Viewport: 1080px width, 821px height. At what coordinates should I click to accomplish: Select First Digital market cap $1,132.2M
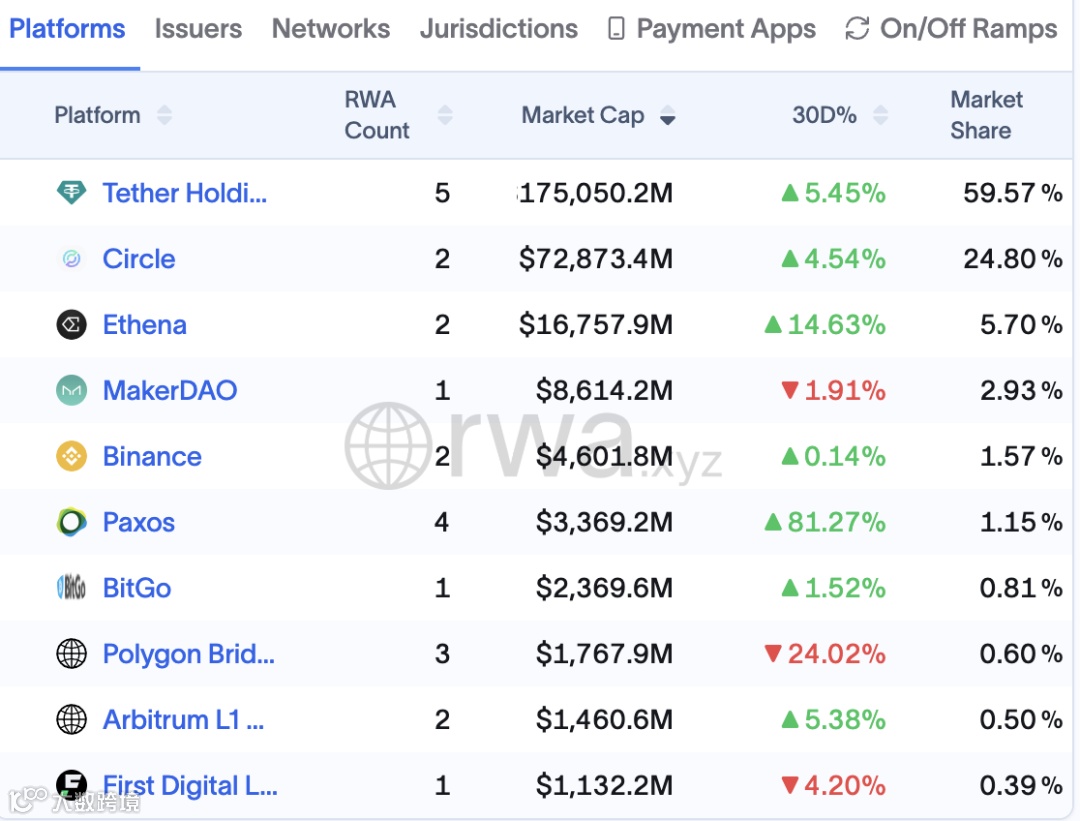[x=604, y=785]
